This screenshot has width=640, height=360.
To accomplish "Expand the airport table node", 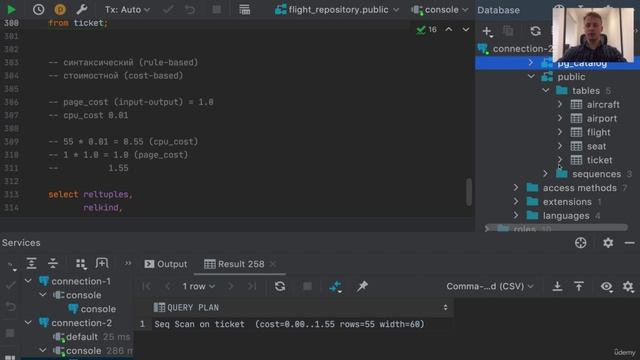I will [x=560, y=118].
